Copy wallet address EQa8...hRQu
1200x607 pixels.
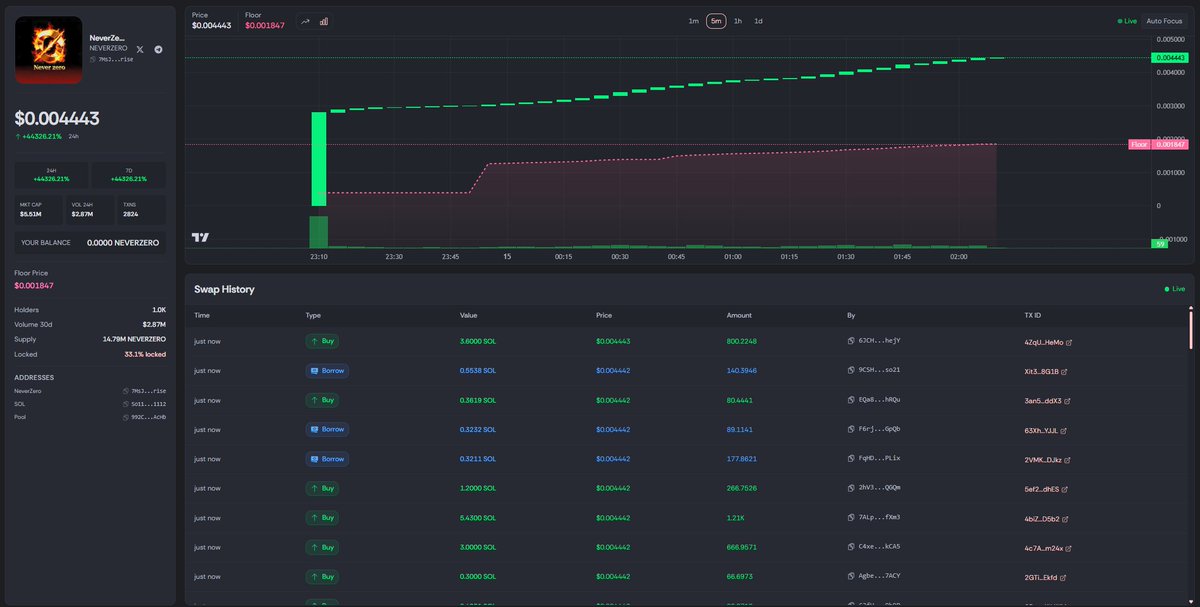pos(850,400)
